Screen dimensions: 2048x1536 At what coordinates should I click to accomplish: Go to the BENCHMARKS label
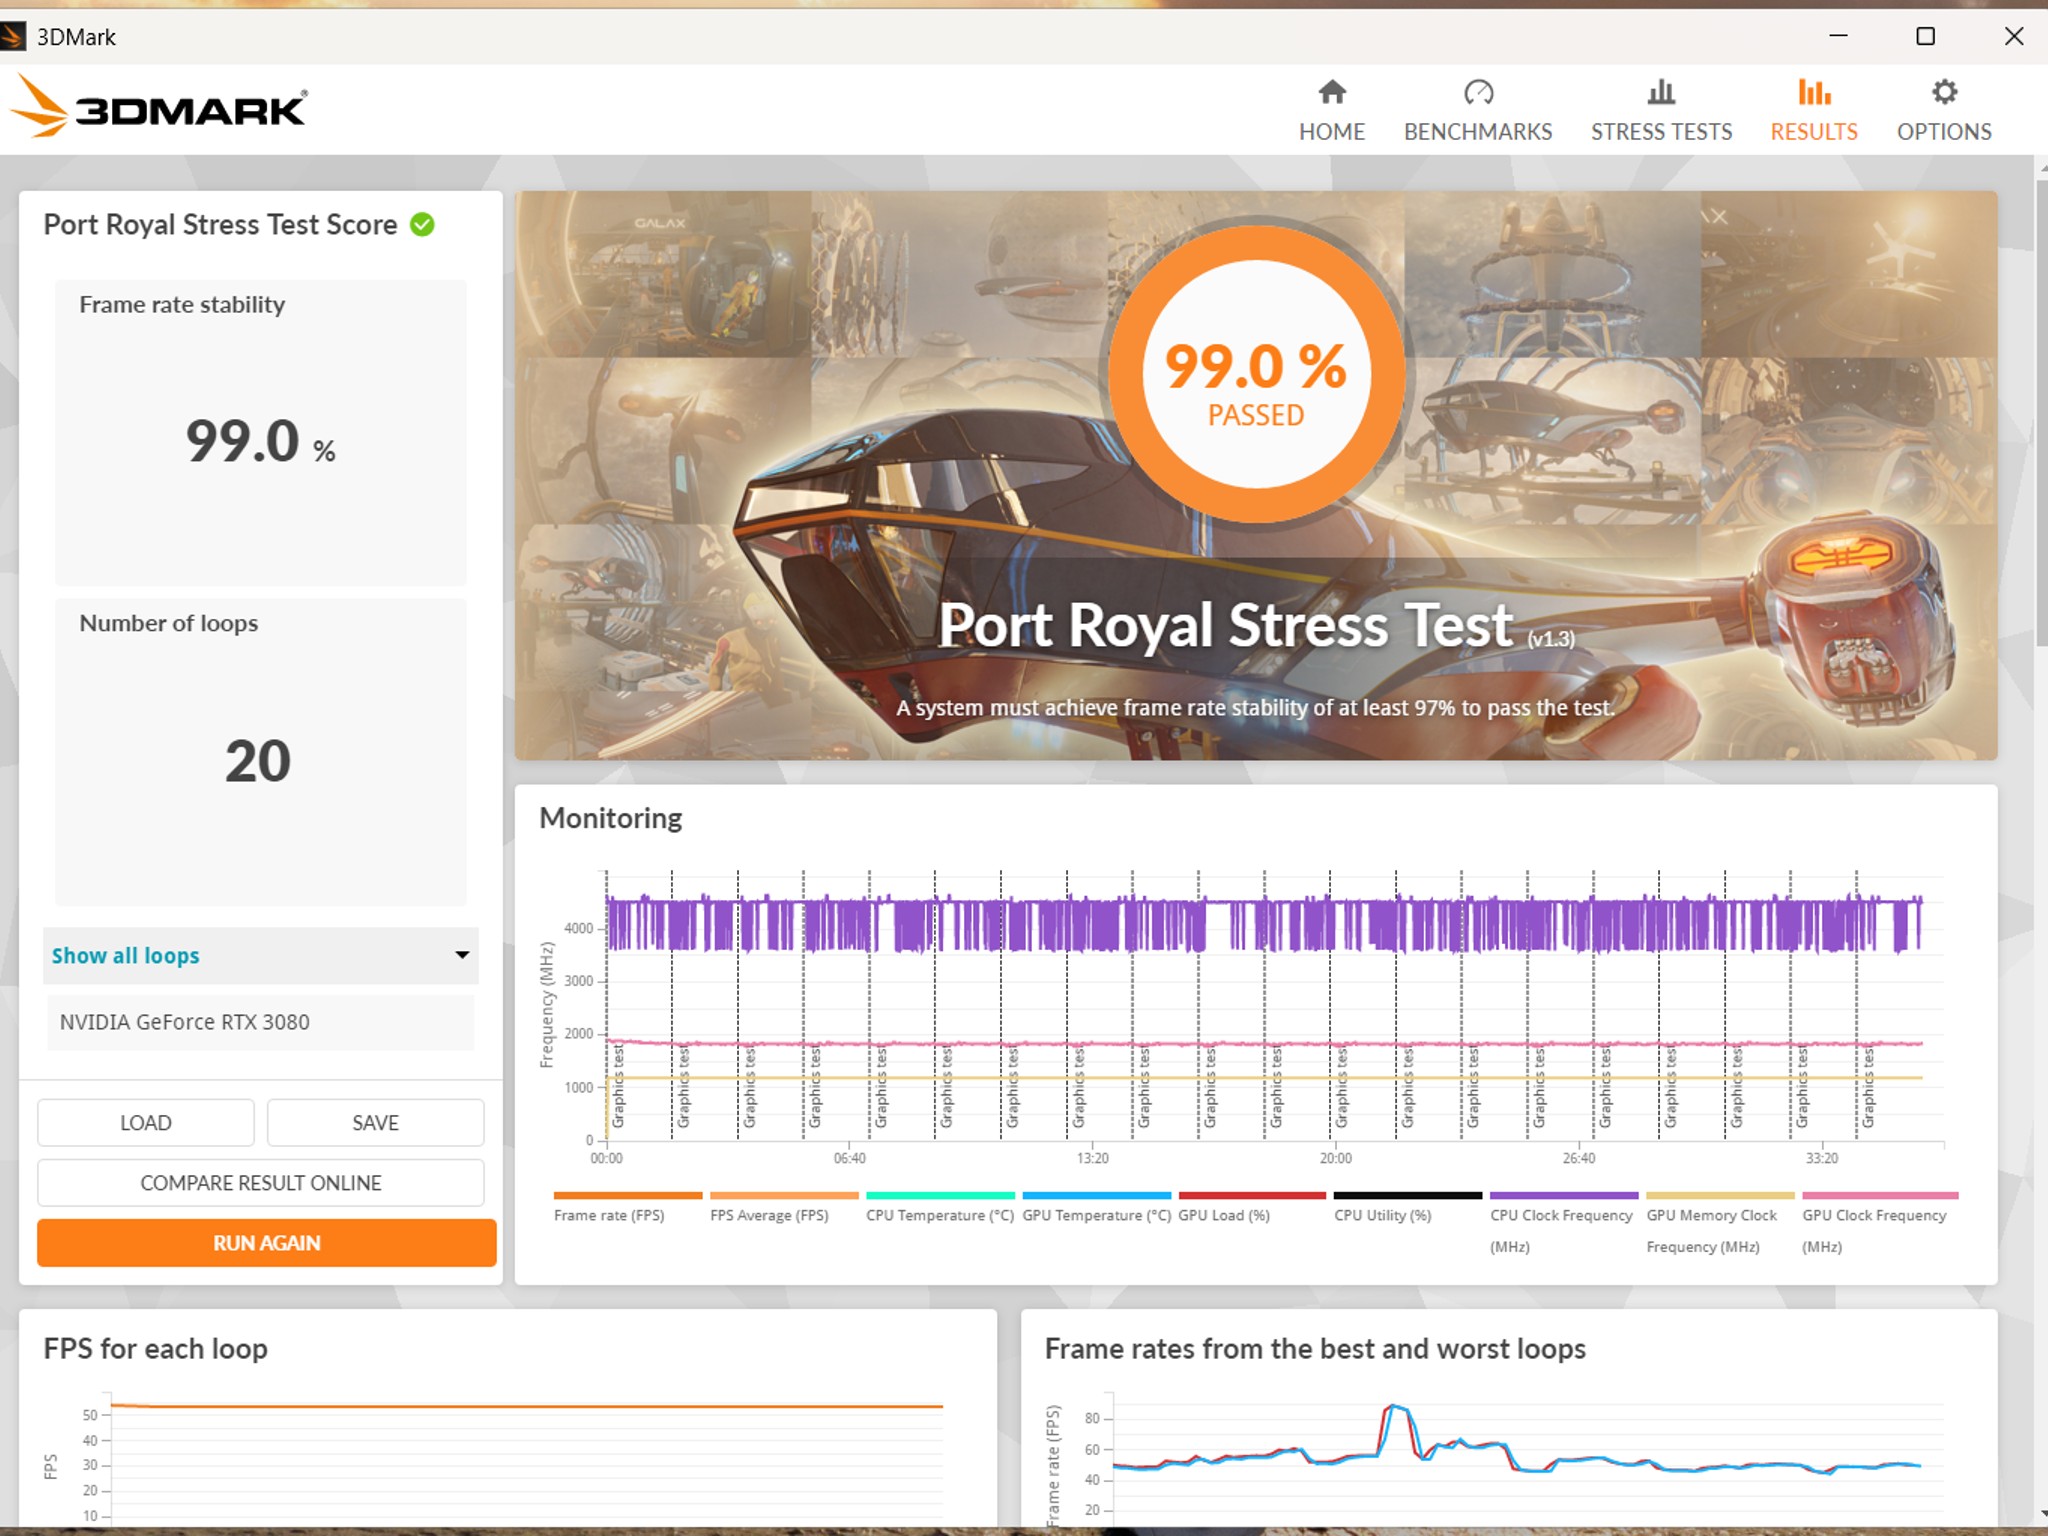click(1478, 132)
